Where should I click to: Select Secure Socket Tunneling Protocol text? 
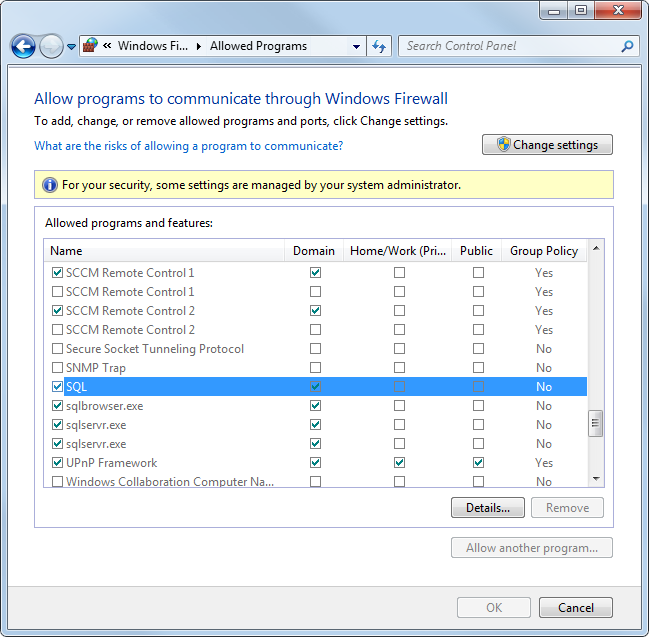[x=155, y=349]
